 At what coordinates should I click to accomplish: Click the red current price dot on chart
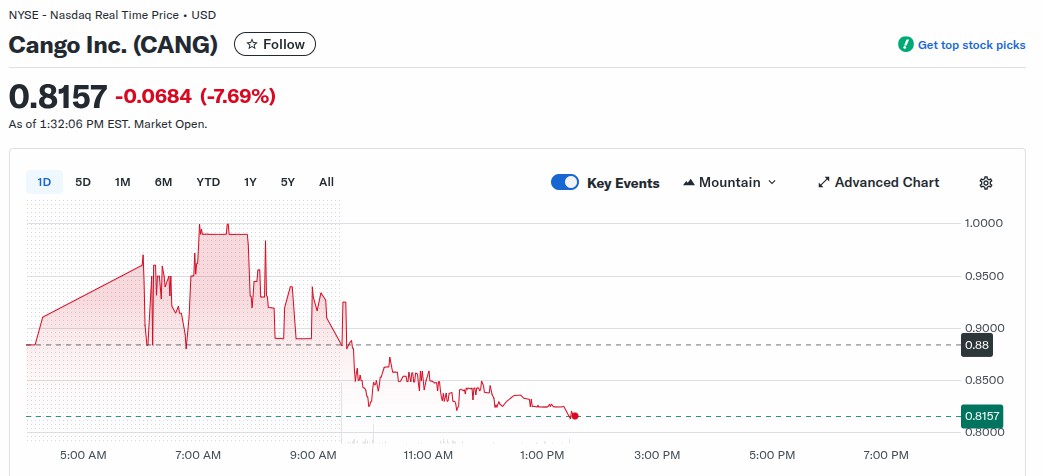[574, 415]
